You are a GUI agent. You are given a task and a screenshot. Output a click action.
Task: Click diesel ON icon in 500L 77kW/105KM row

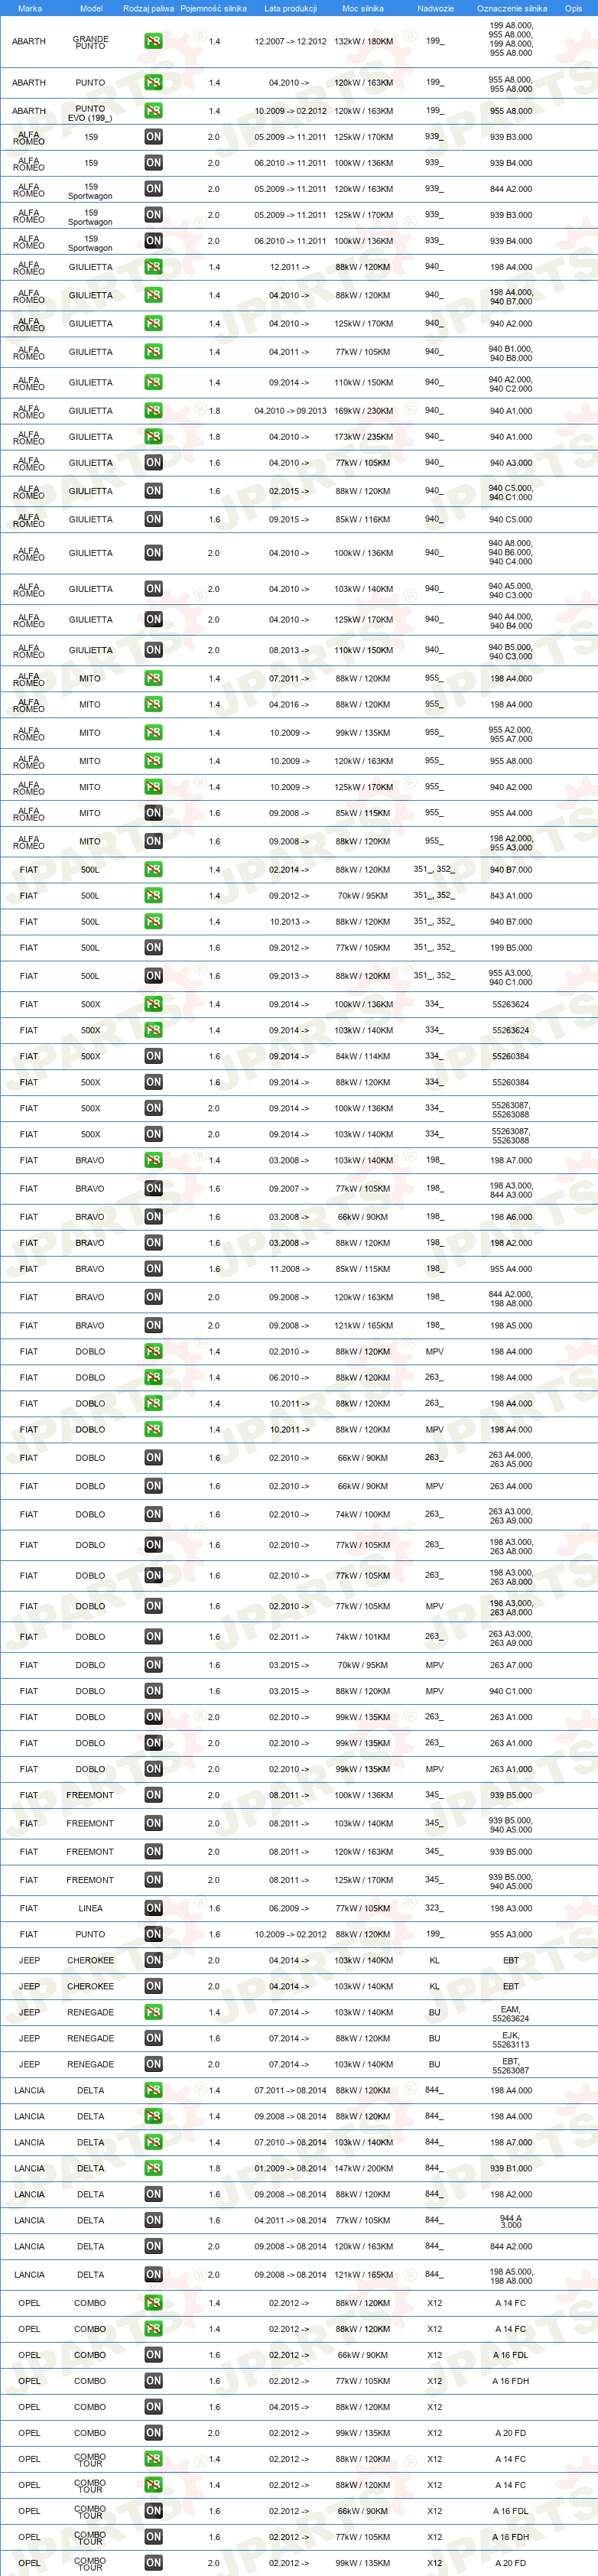[153, 948]
